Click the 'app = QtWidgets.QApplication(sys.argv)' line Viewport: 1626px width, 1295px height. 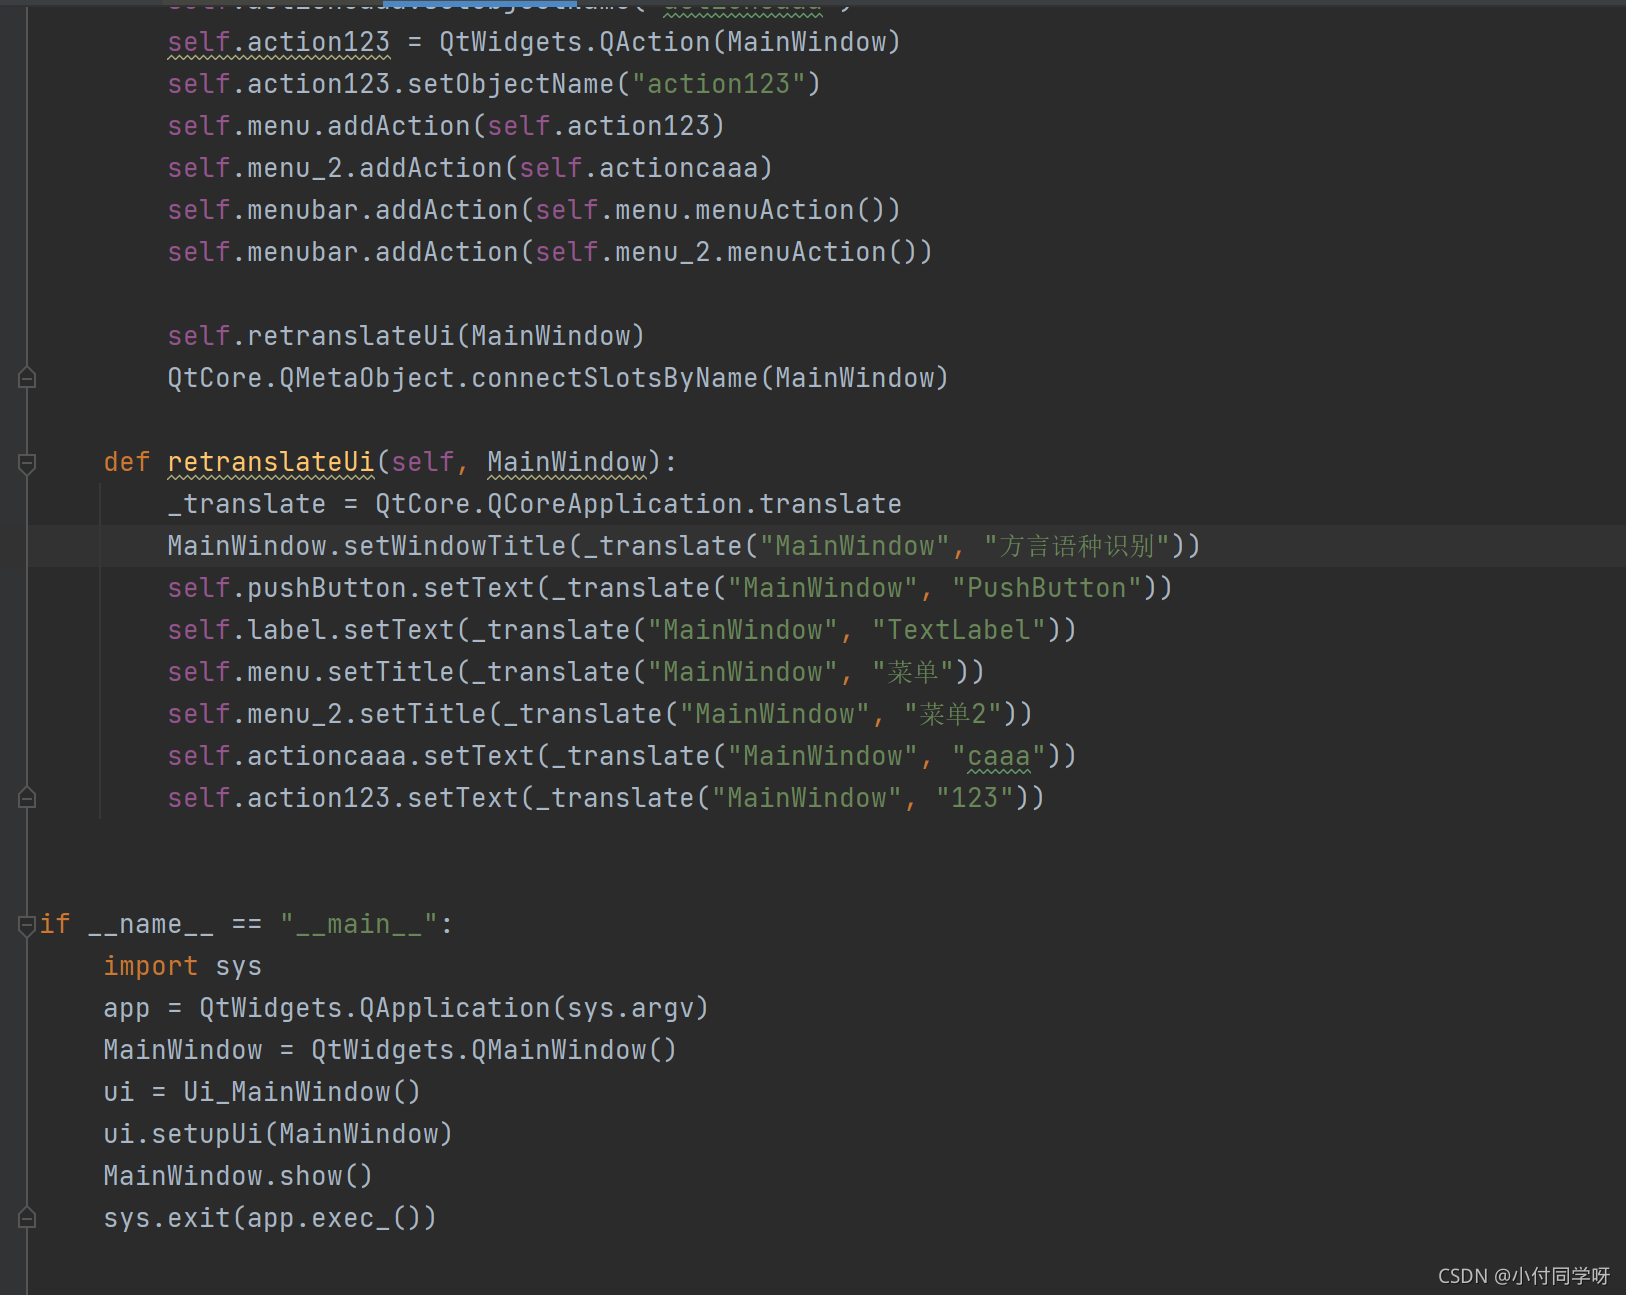point(406,1008)
